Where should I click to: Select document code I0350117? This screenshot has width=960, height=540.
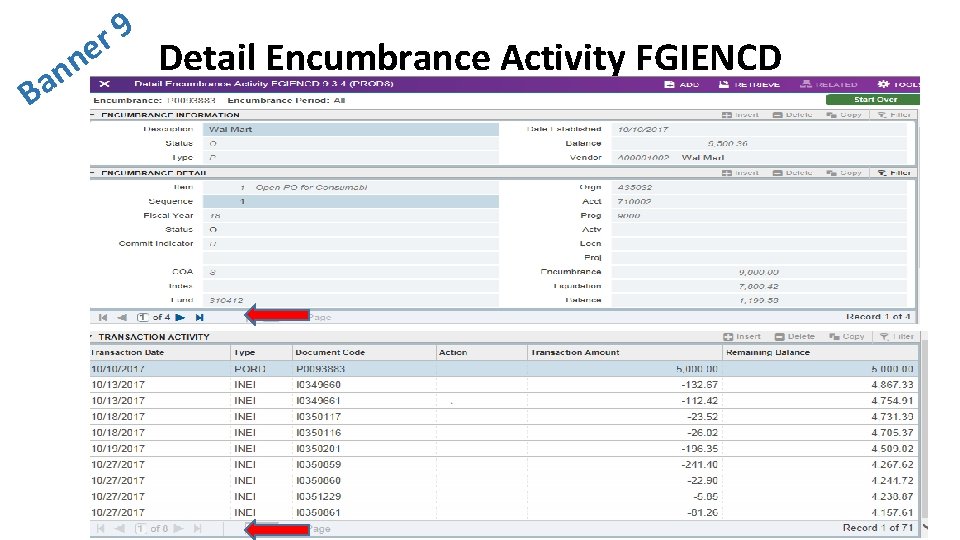(318, 417)
